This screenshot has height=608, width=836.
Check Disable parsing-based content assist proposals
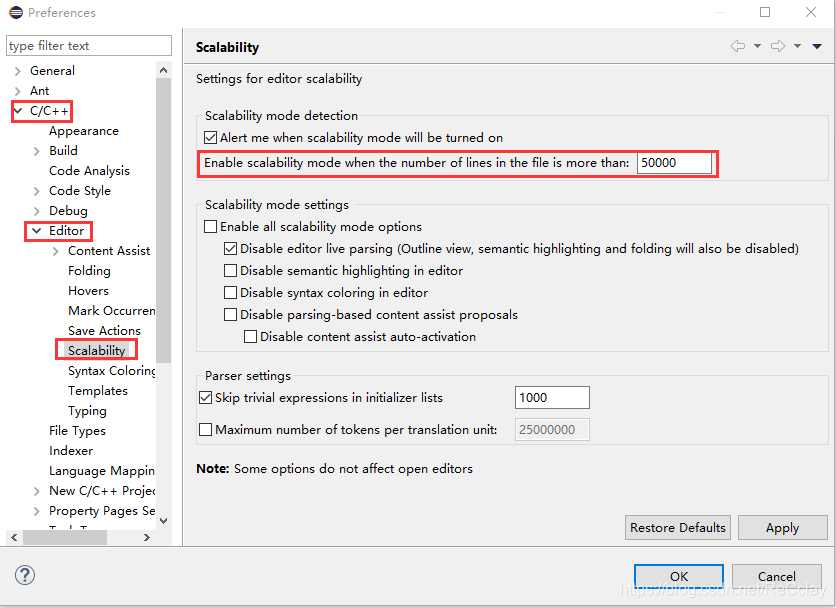[x=230, y=315]
